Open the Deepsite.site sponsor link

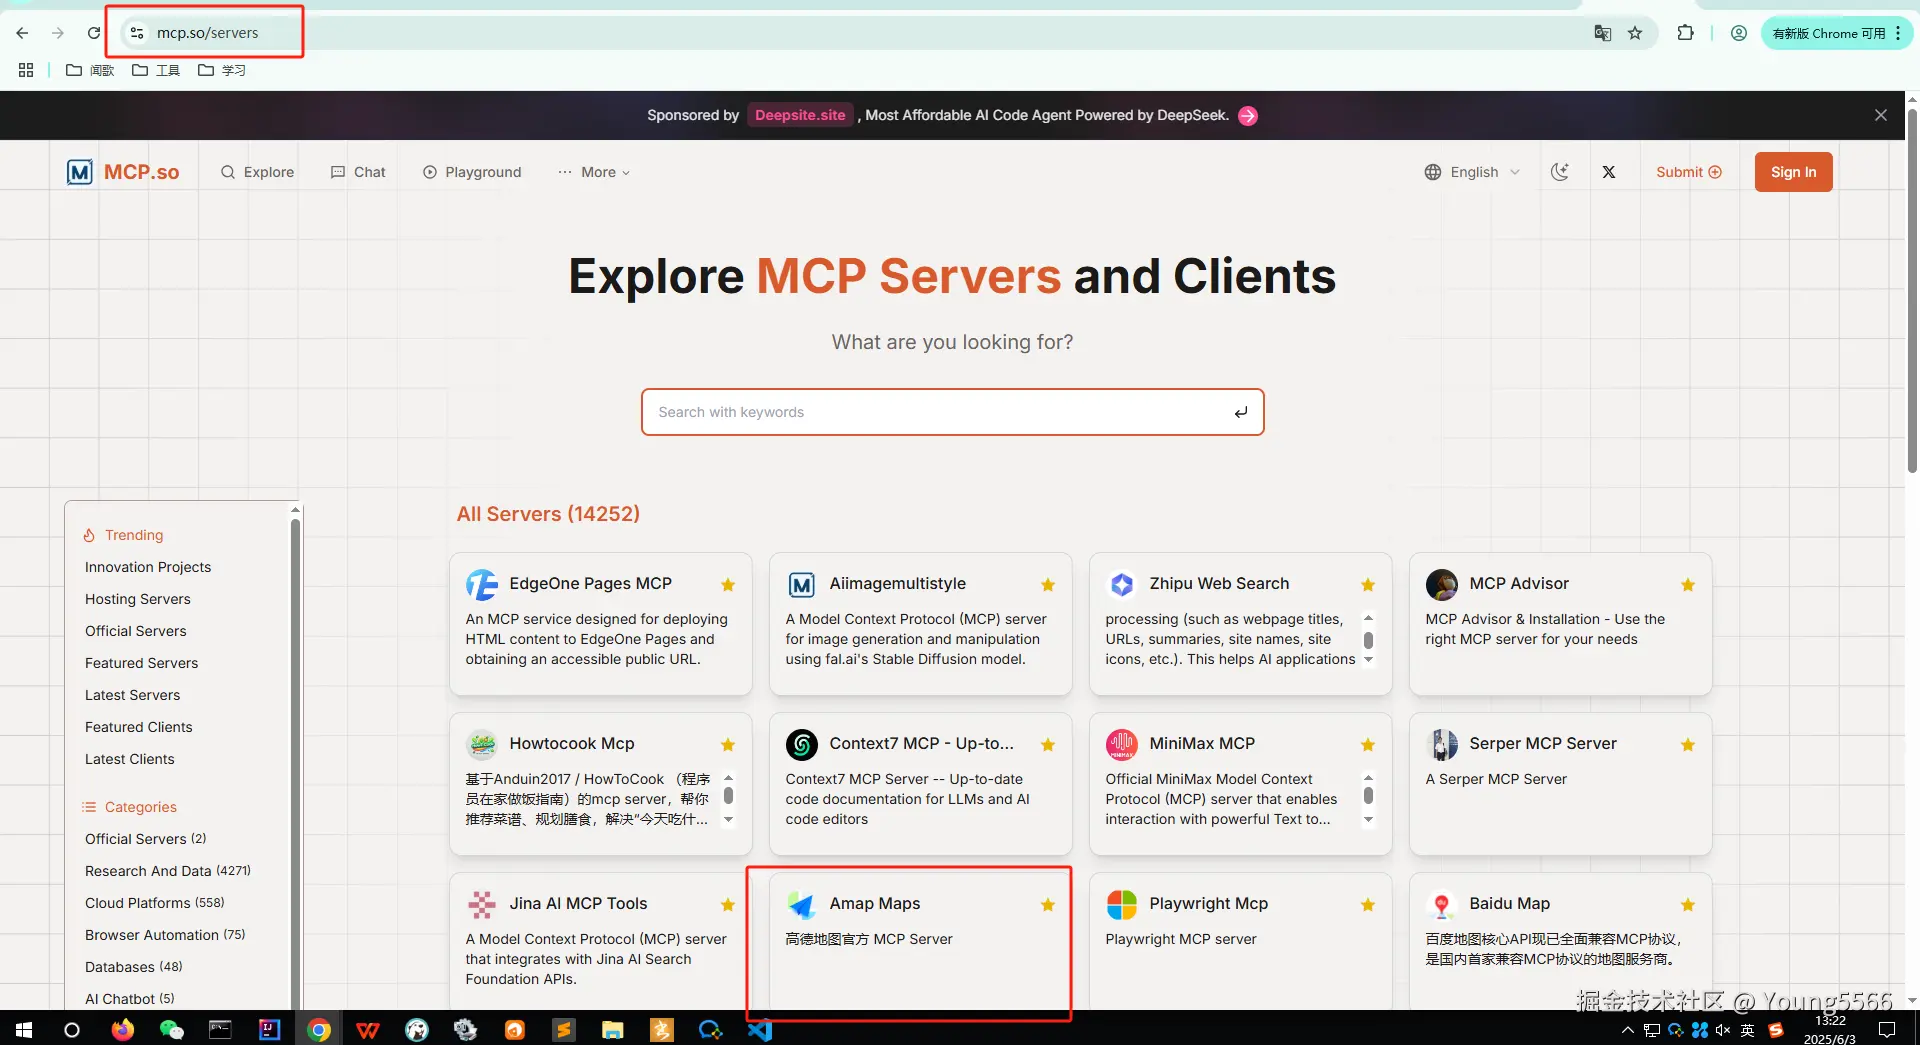pyautogui.click(x=800, y=115)
